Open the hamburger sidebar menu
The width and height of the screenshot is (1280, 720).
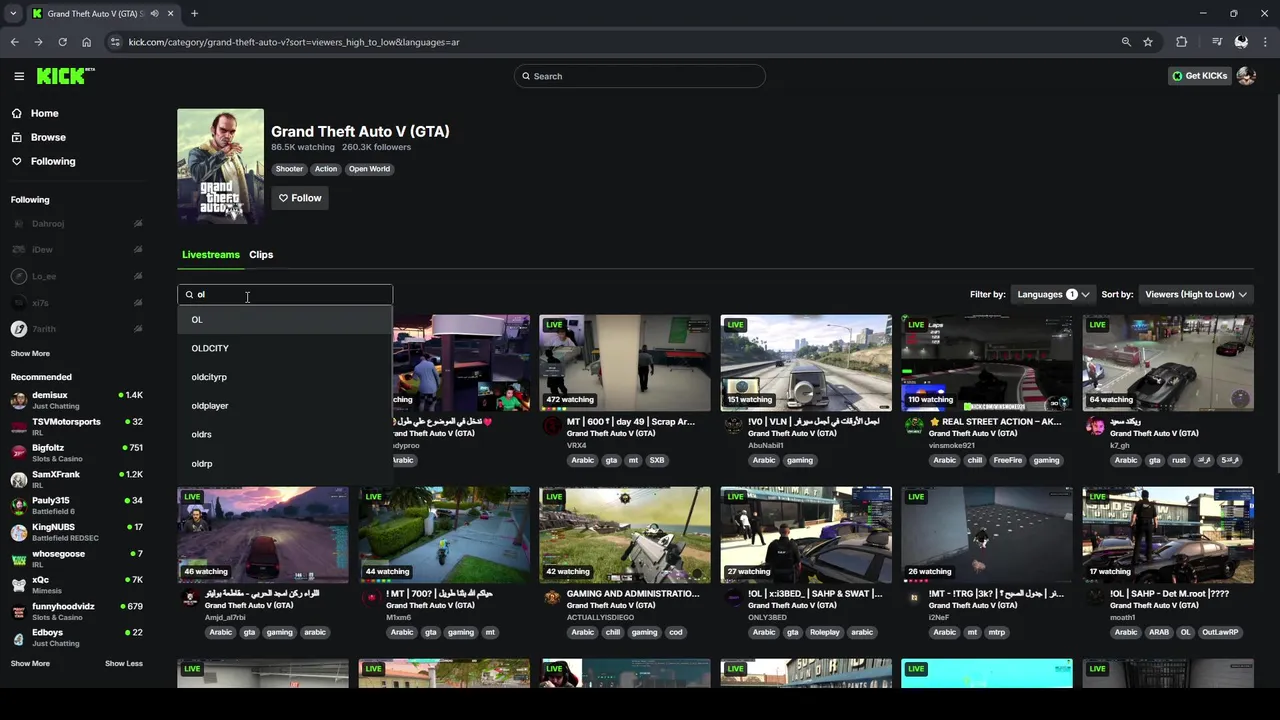coord(19,76)
